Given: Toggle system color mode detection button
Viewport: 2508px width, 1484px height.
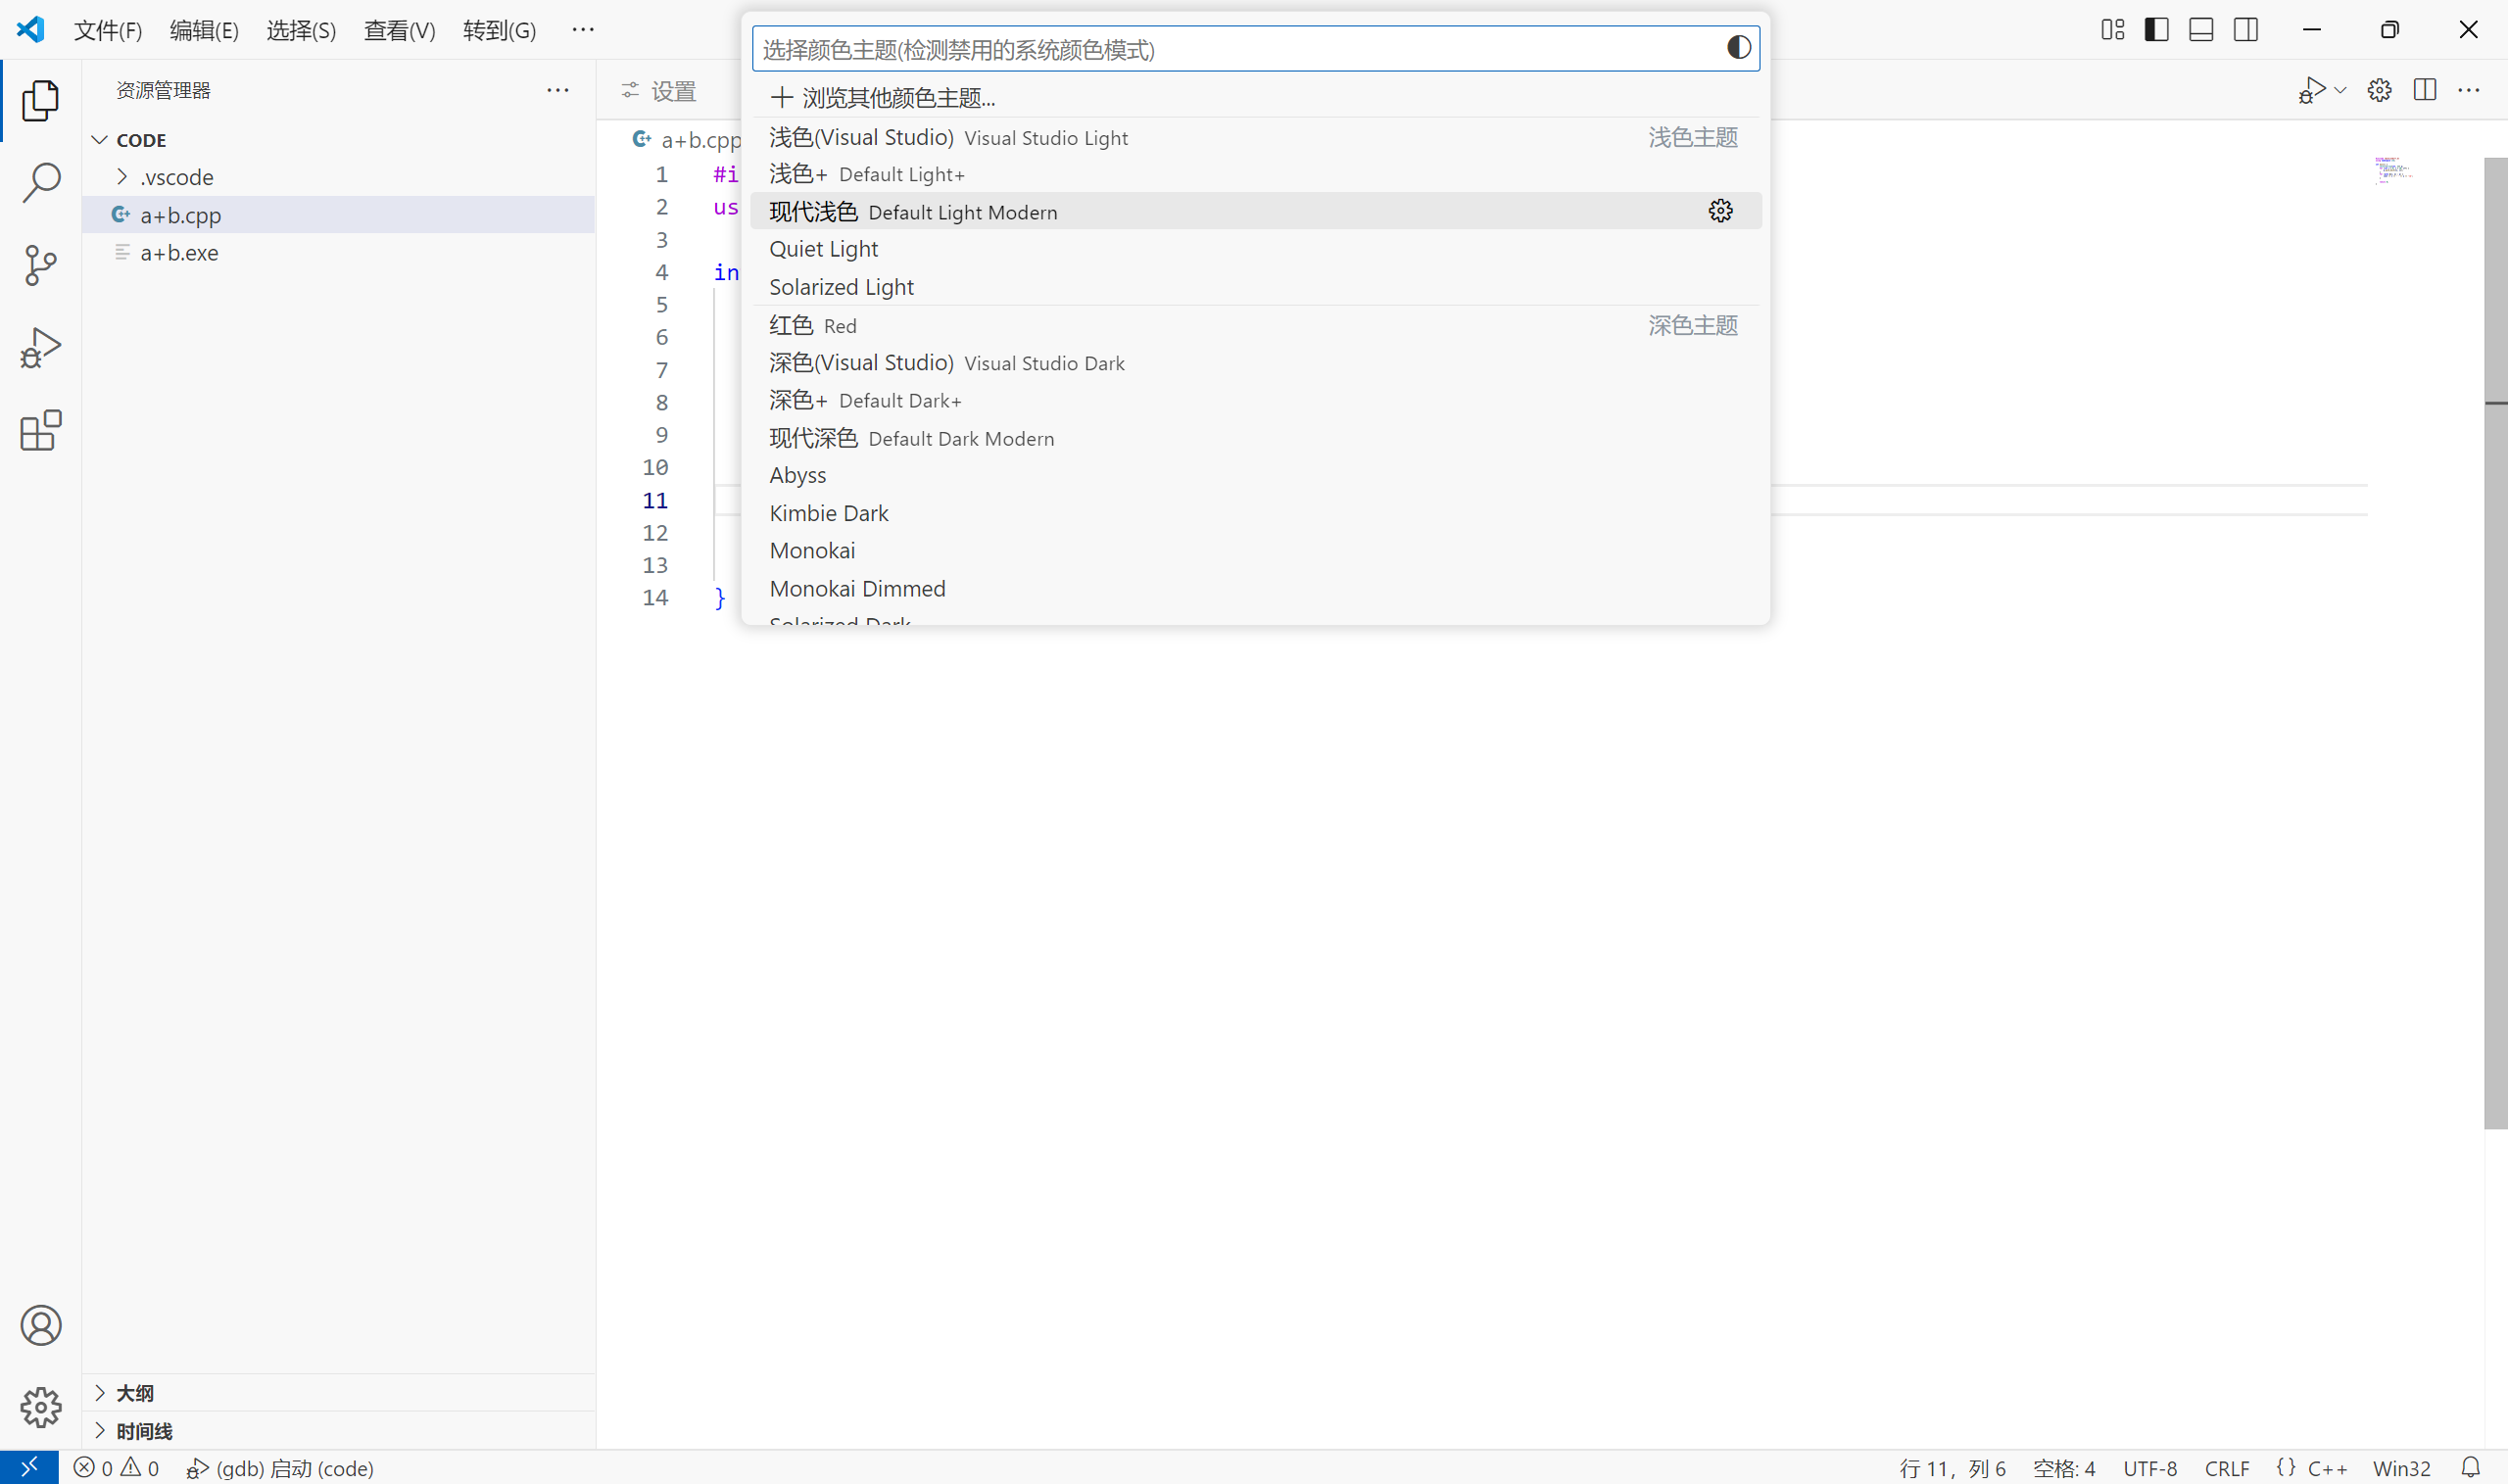Looking at the screenshot, I should (1738, 48).
